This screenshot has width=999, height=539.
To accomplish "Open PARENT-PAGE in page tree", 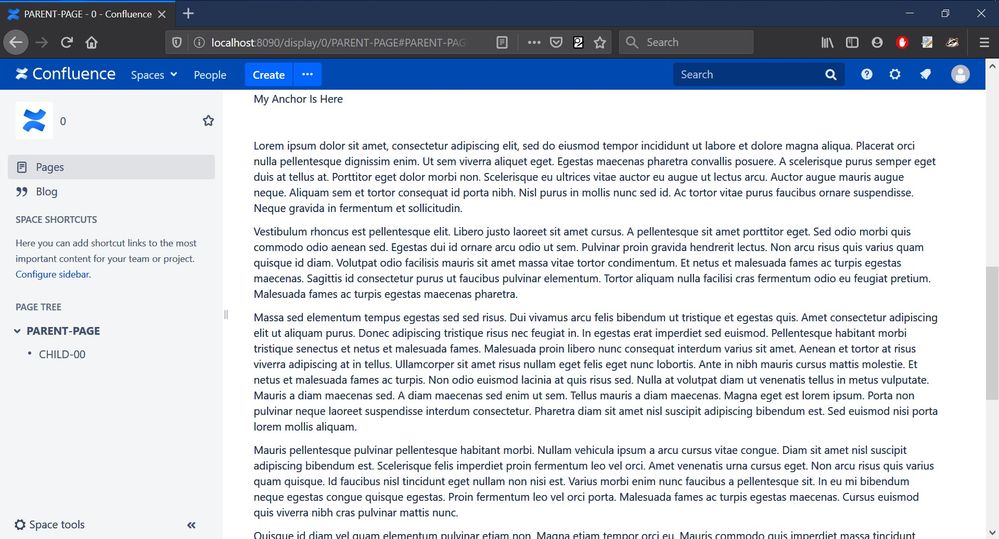I will click(x=63, y=331).
